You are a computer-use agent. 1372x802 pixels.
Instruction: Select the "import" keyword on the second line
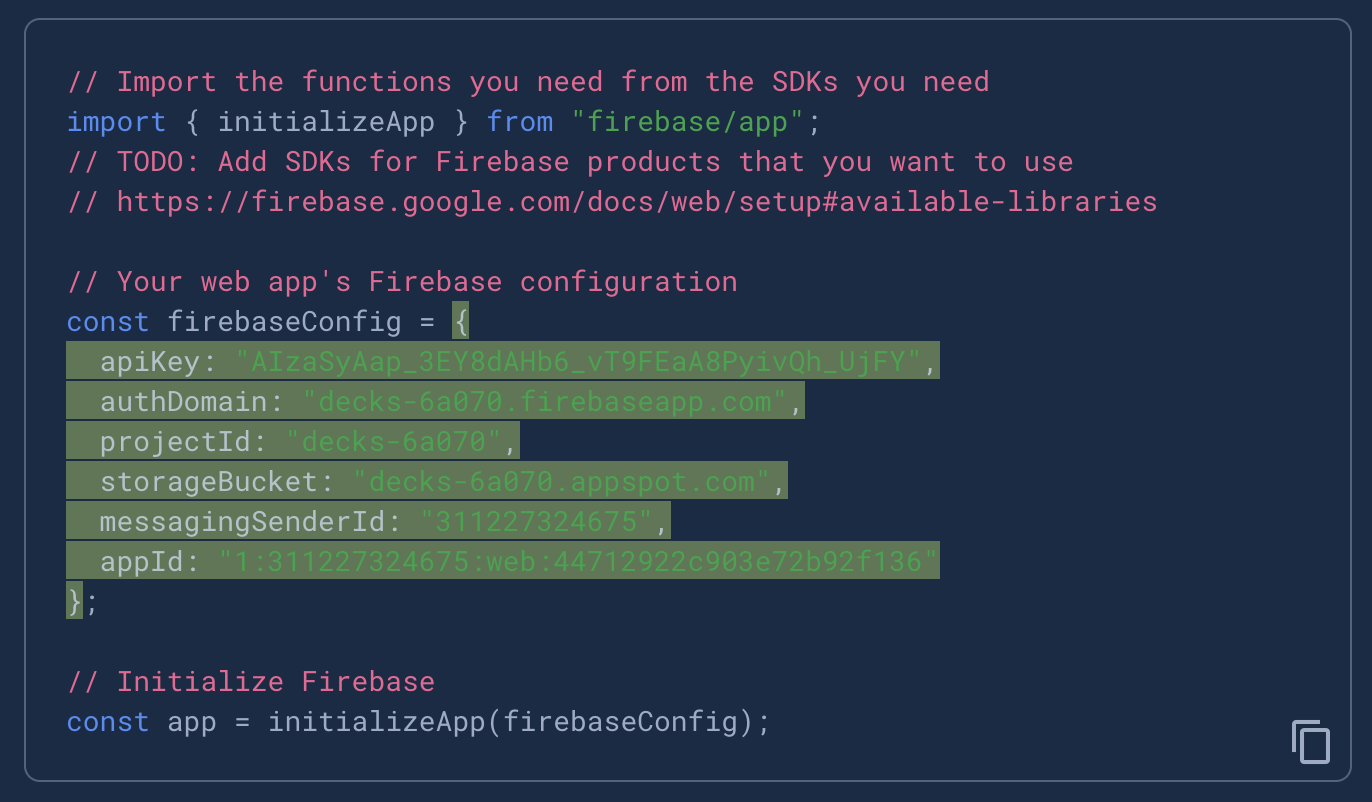(x=116, y=122)
